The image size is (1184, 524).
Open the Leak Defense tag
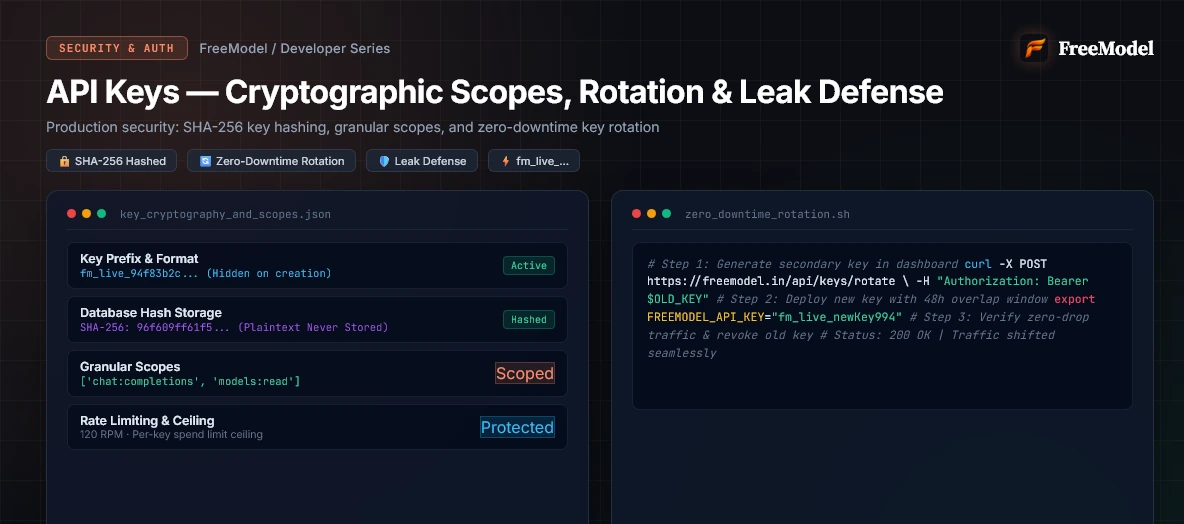point(423,161)
